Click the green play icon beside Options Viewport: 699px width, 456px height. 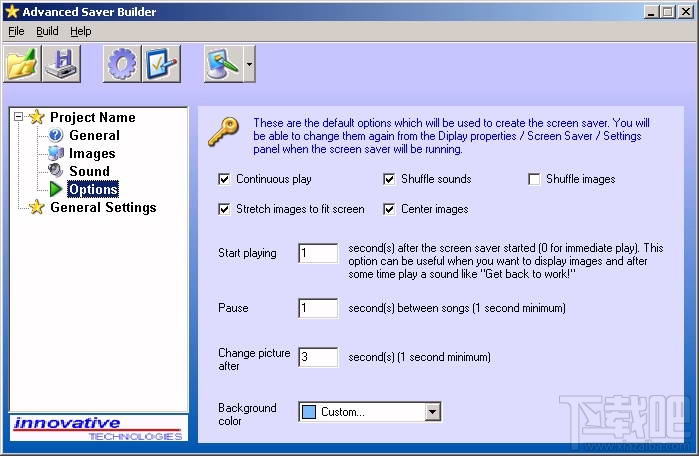click(x=56, y=189)
